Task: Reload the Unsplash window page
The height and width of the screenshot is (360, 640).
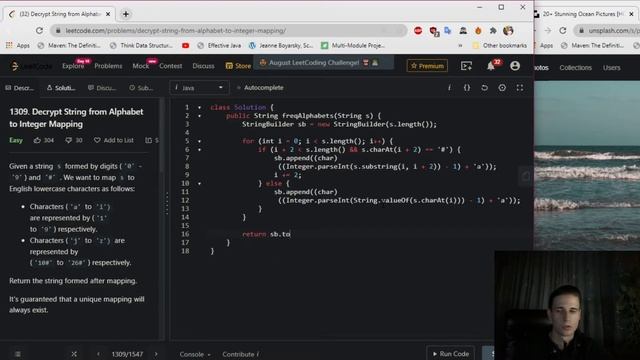Action: pyautogui.click(x=563, y=31)
